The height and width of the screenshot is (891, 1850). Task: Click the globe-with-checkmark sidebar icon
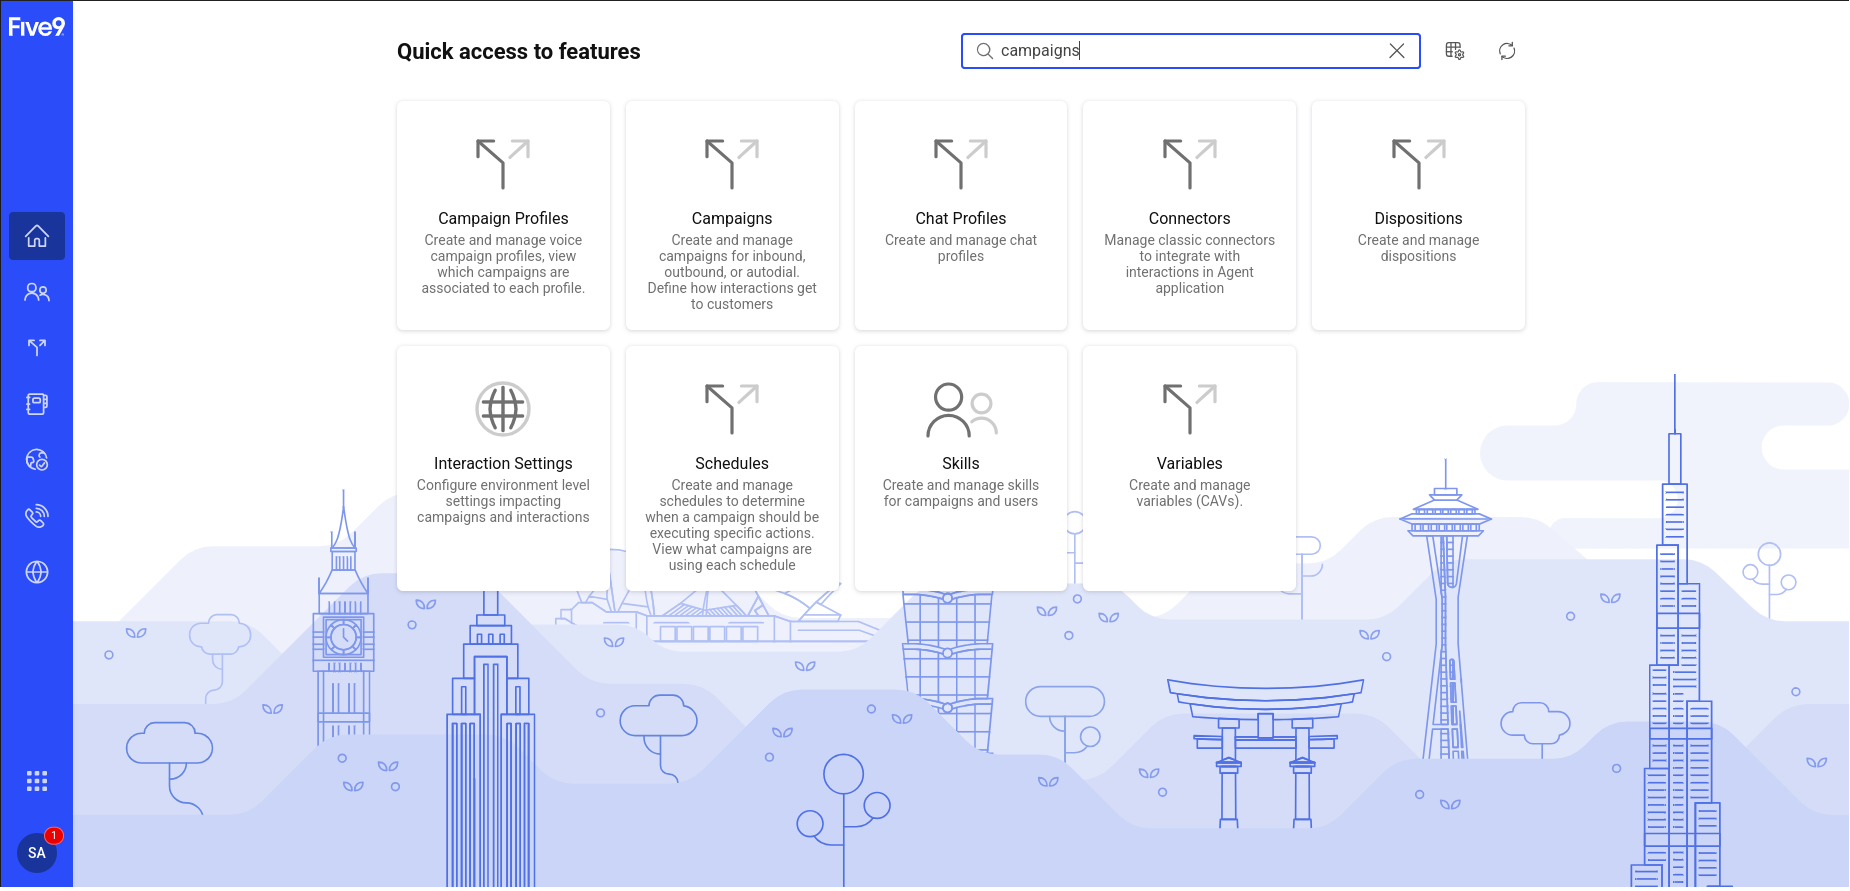point(37,460)
